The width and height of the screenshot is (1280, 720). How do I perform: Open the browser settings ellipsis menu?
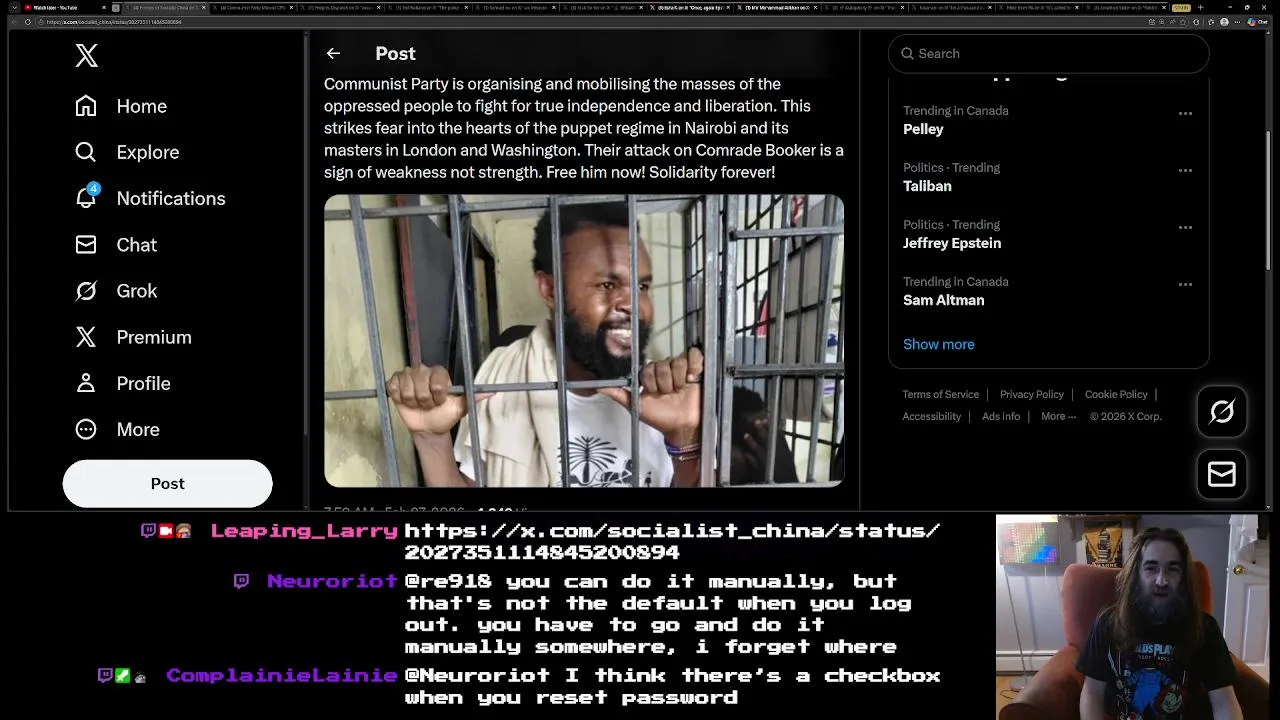[1237, 21]
